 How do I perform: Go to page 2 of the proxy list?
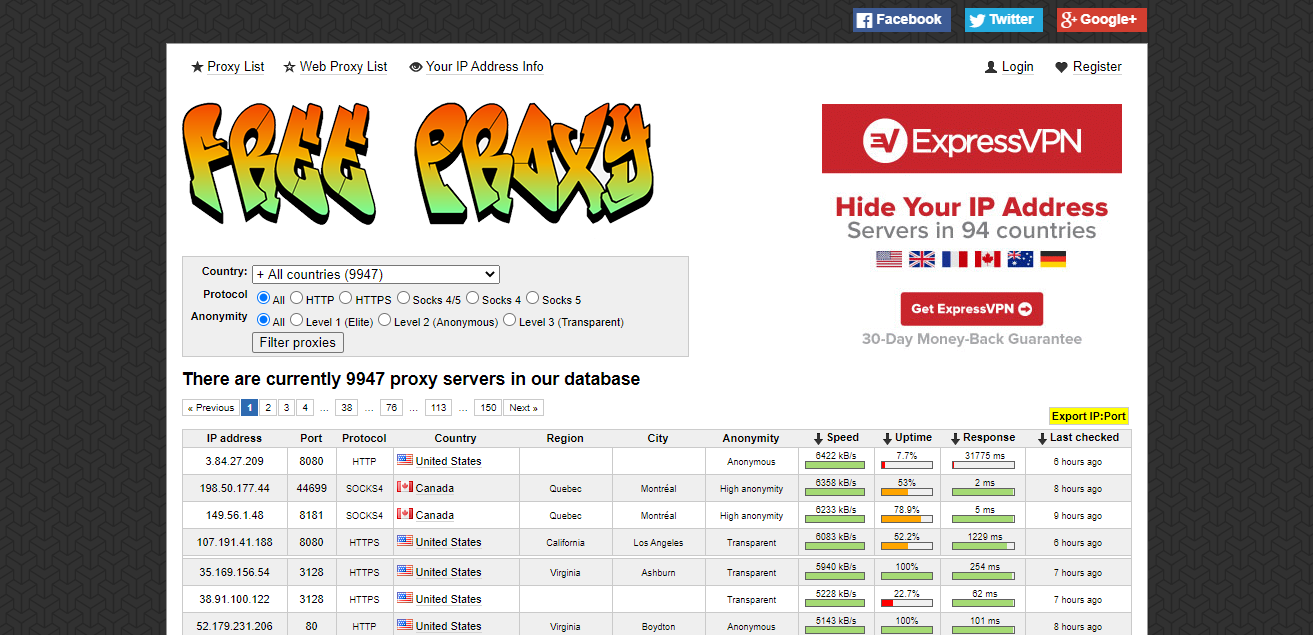(x=267, y=407)
